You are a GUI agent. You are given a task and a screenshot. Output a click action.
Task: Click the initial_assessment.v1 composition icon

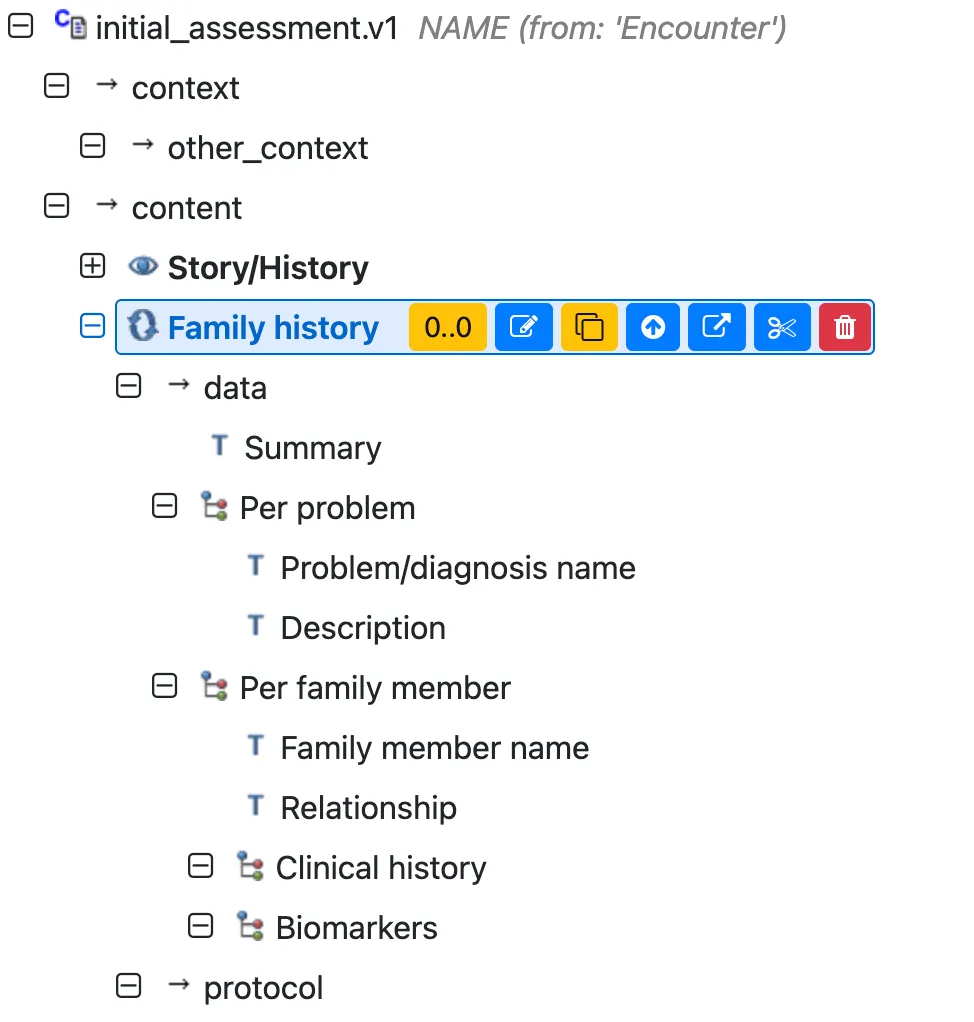point(69,27)
